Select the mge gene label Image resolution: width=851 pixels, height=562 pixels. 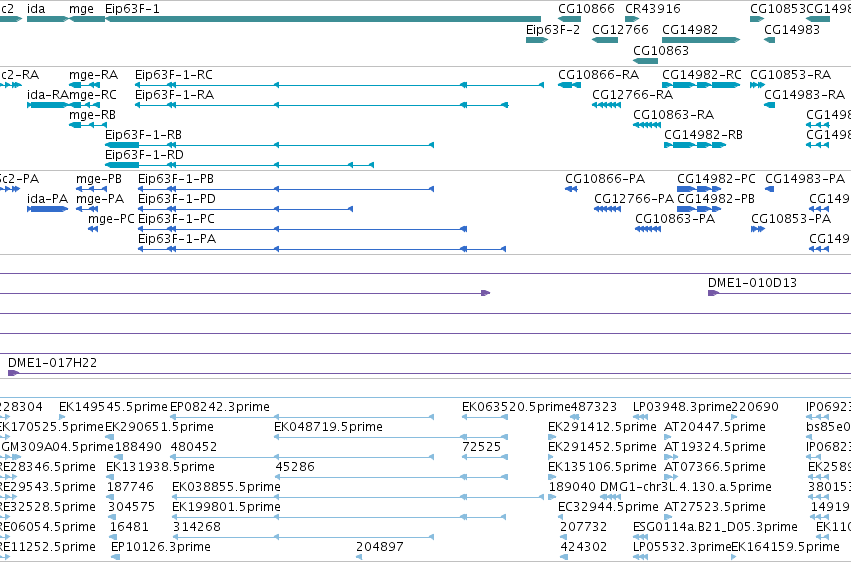81,9
